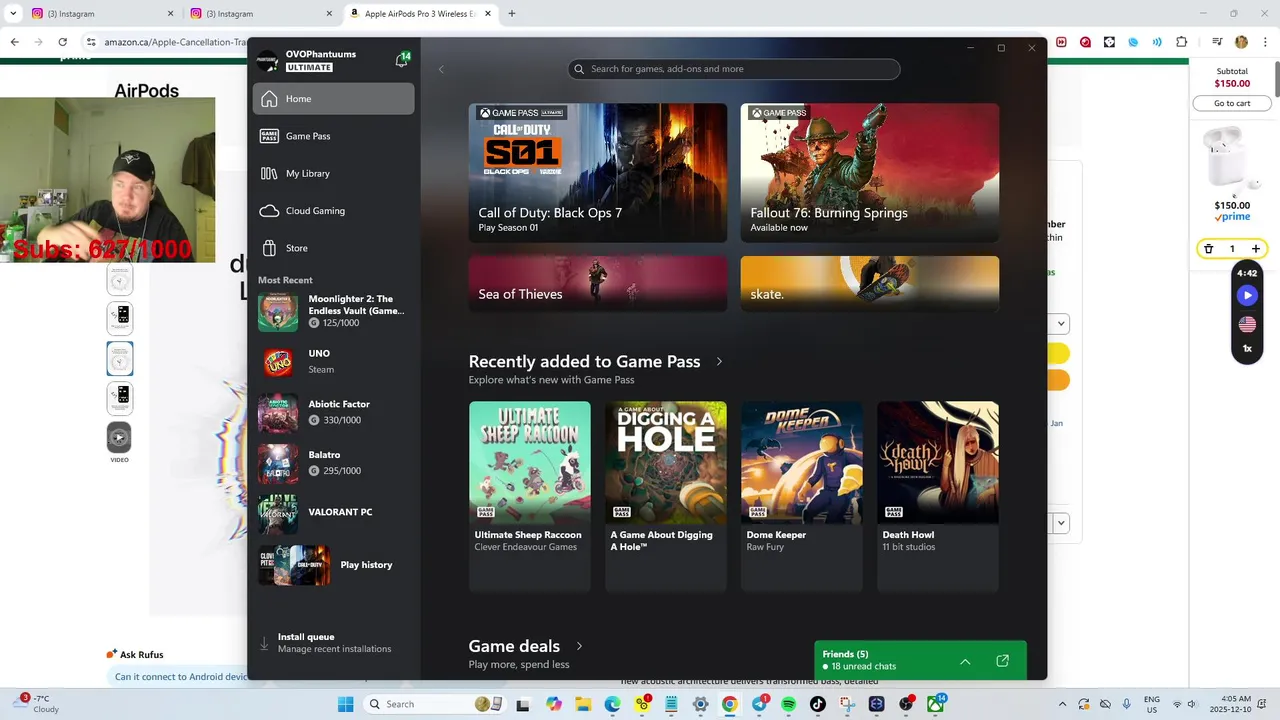Click the UNO game icon in Most Recent
This screenshot has height=720, width=1280.
tap(277, 361)
